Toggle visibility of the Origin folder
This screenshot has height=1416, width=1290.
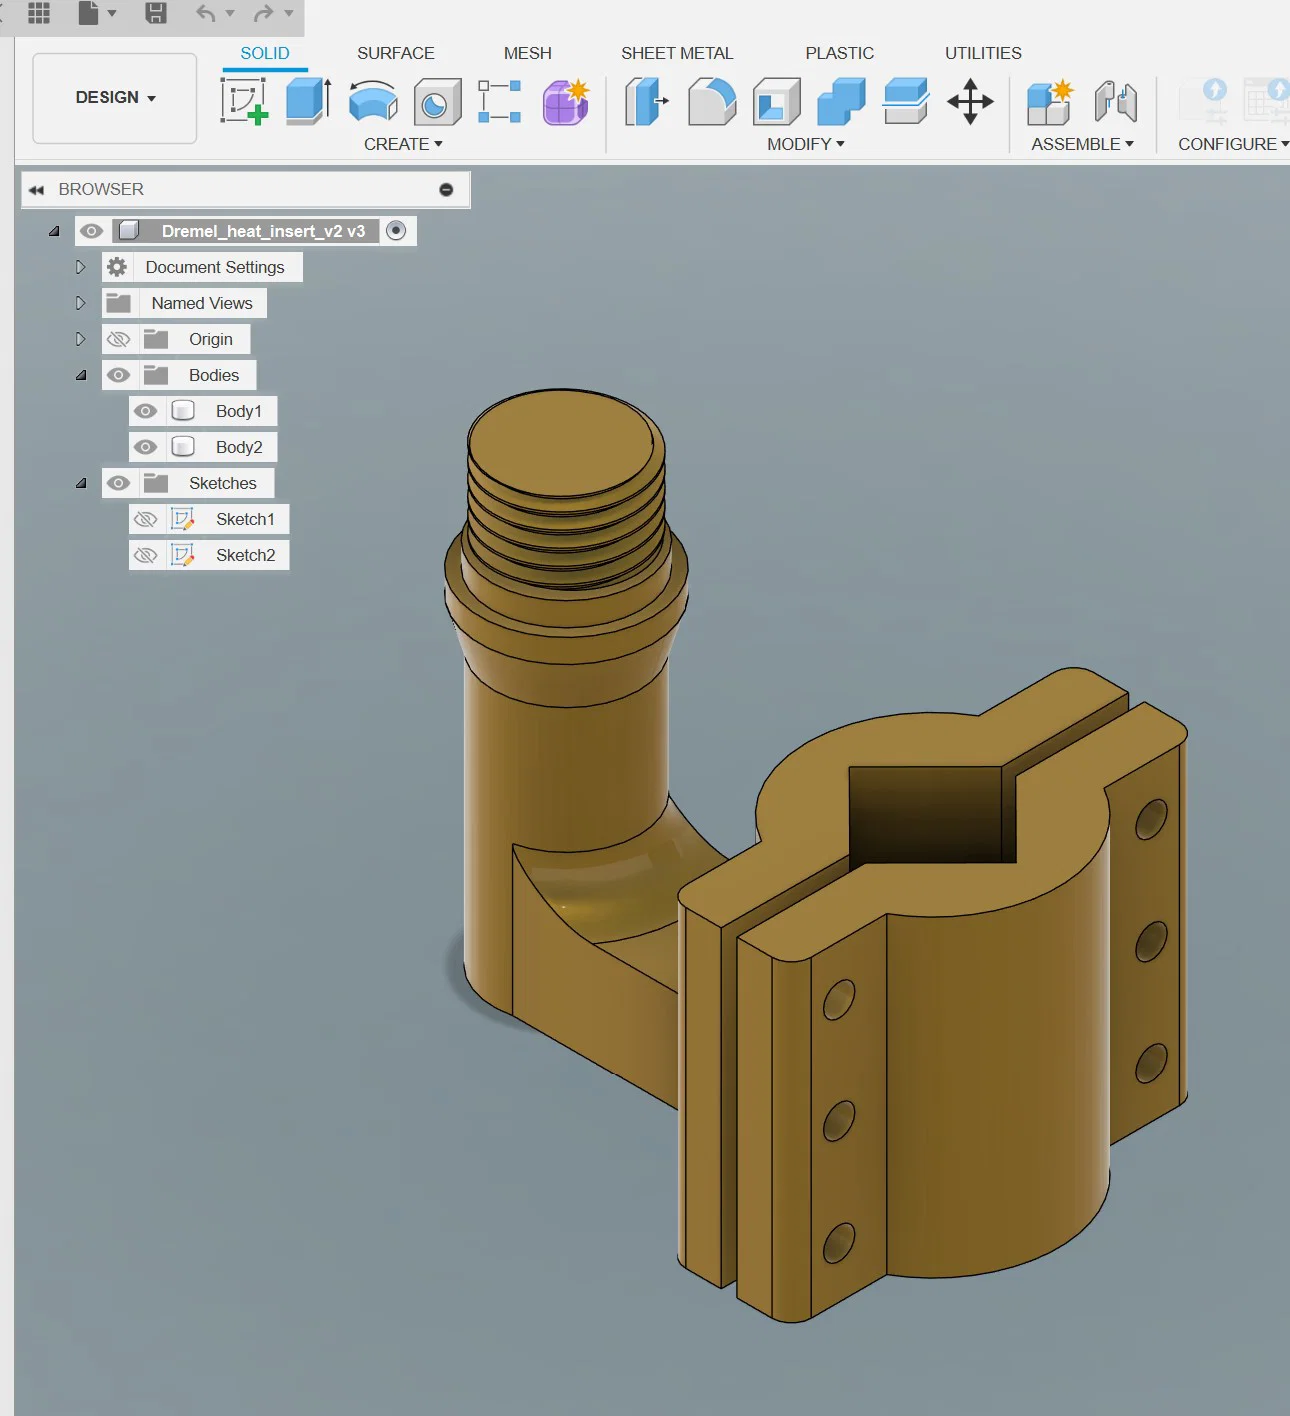pyautogui.click(x=119, y=339)
